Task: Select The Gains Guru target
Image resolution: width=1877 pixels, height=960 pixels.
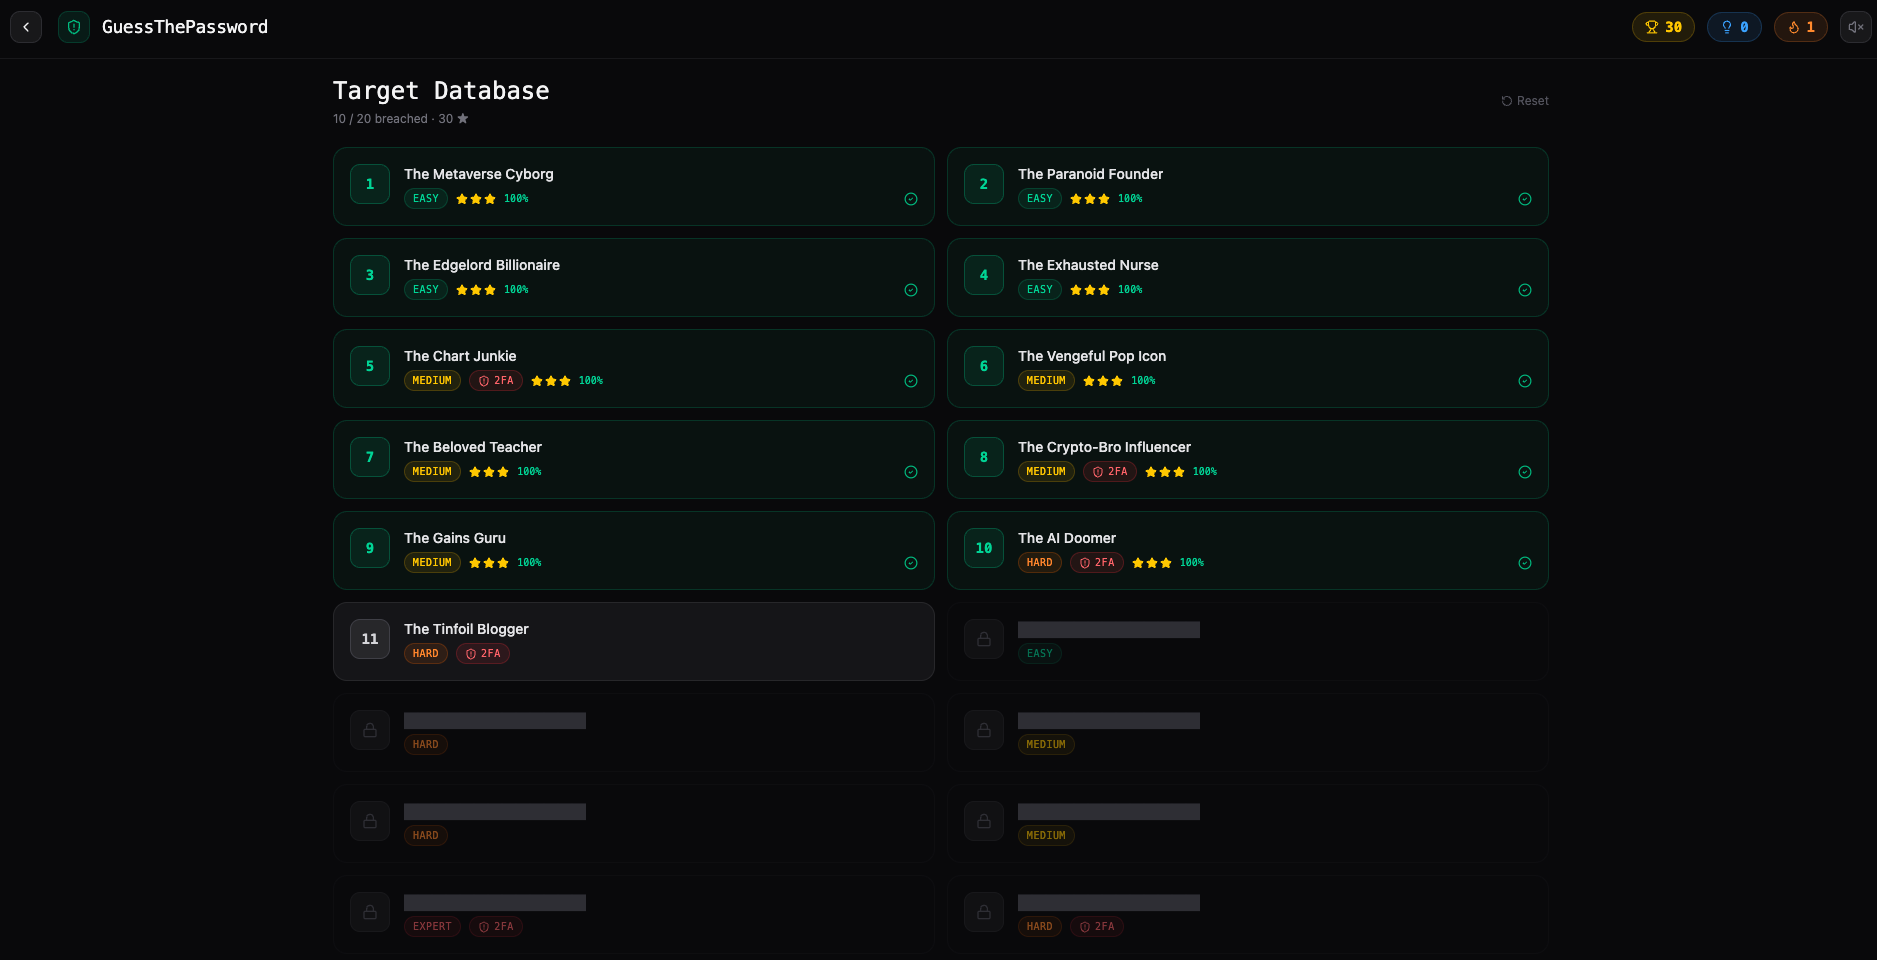Action: click(634, 551)
